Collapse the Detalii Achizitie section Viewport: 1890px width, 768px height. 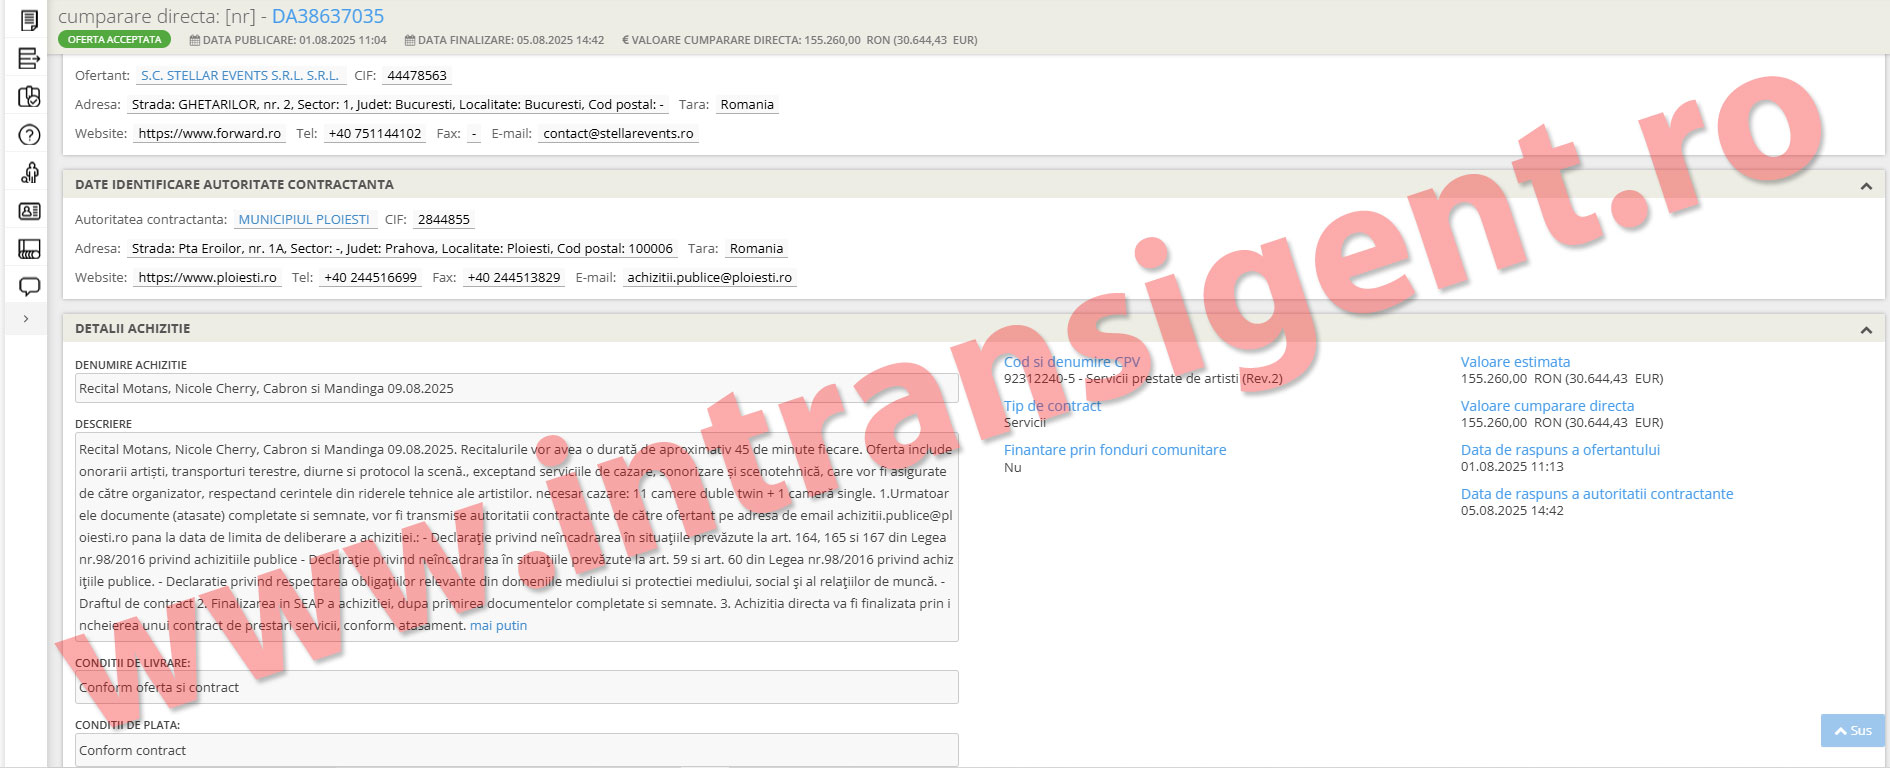pyautogui.click(x=1865, y=330)
